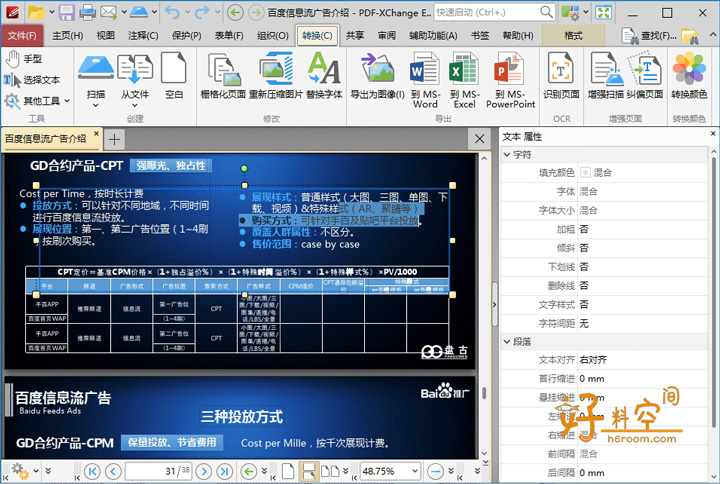720x484 pixels.
Task: Switch to the 格式 Format tab
Action: pyautogui.click(x=573, y=35)
